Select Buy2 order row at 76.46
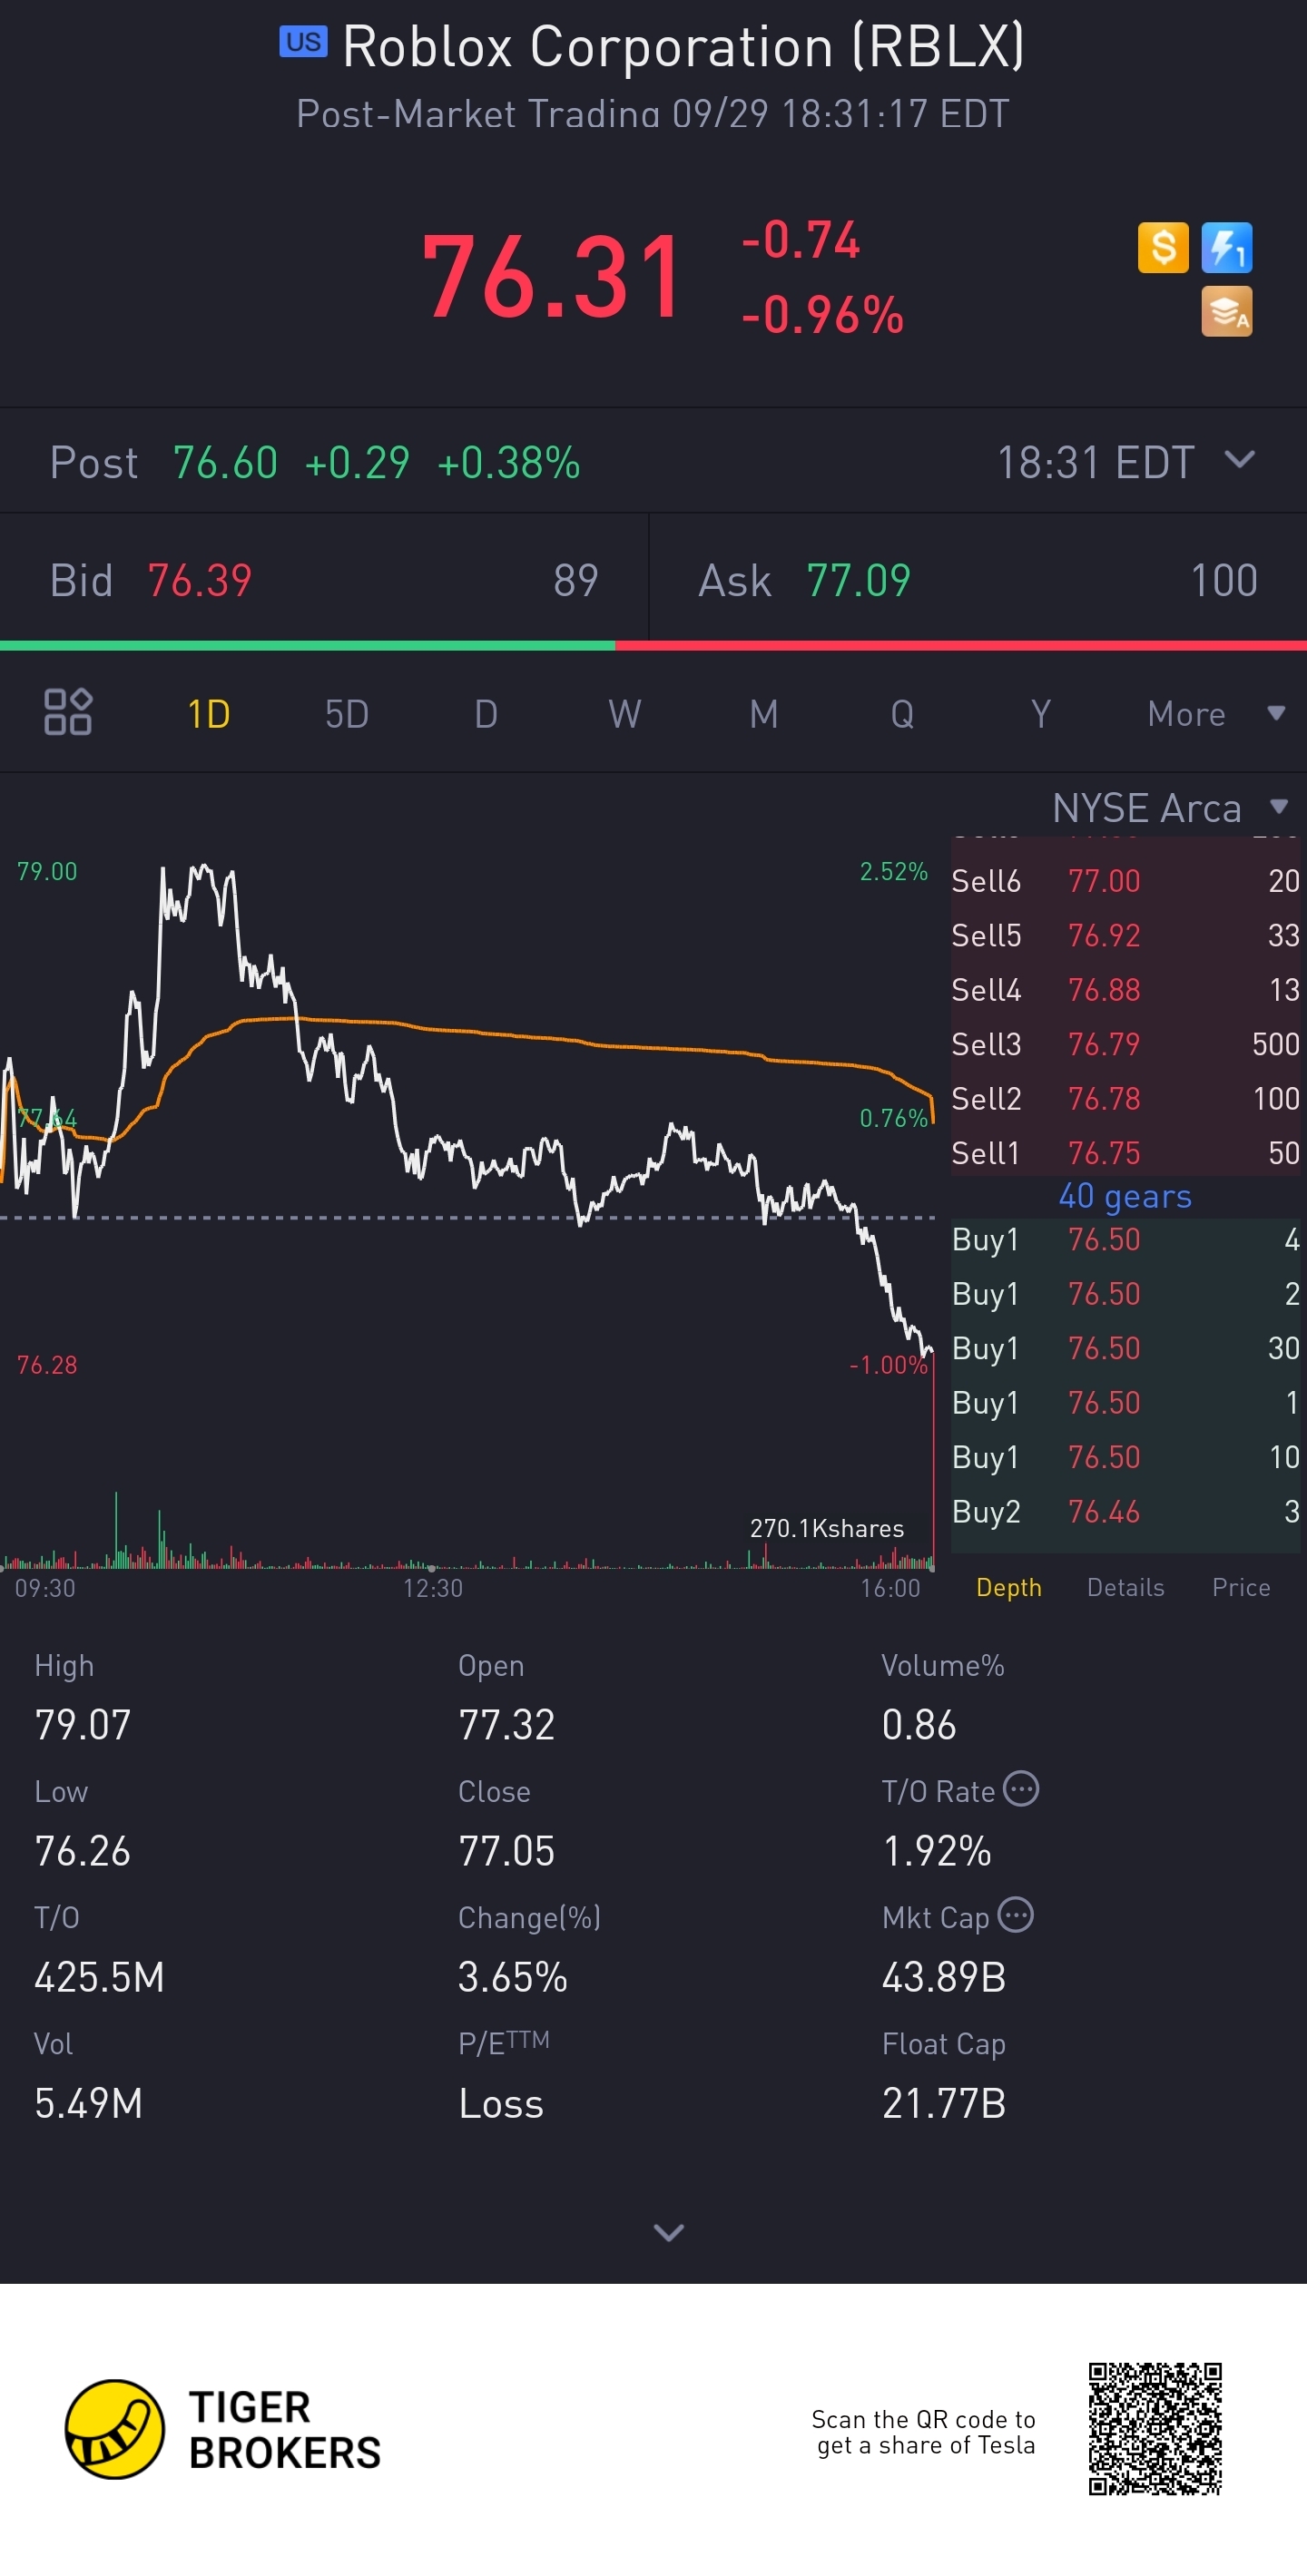Screen dimensions: 1307x2576 1126,1511
